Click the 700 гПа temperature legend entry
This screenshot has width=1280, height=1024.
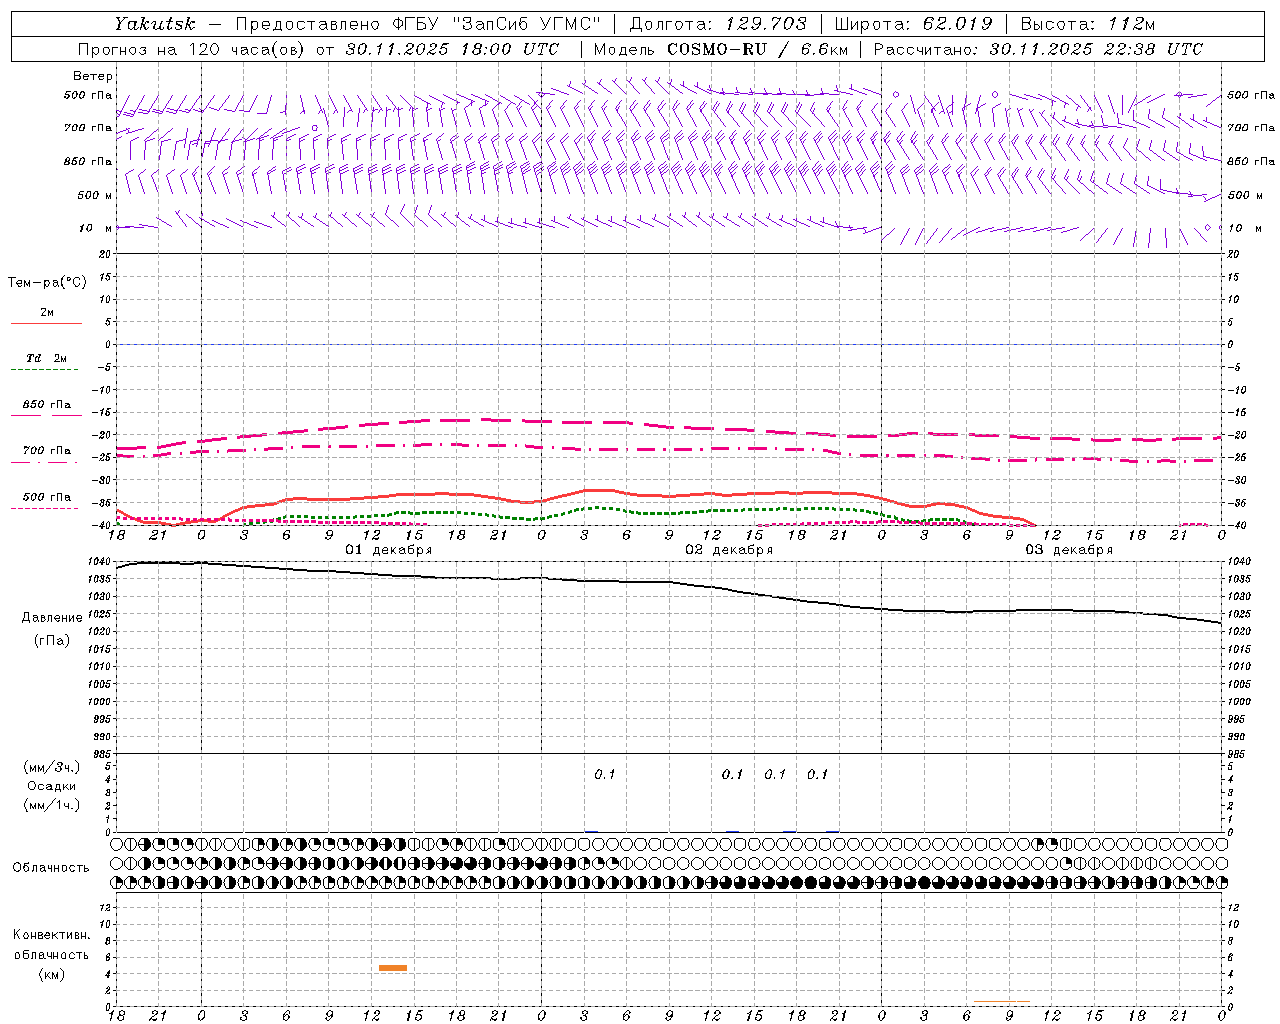[x=47, y=451]
